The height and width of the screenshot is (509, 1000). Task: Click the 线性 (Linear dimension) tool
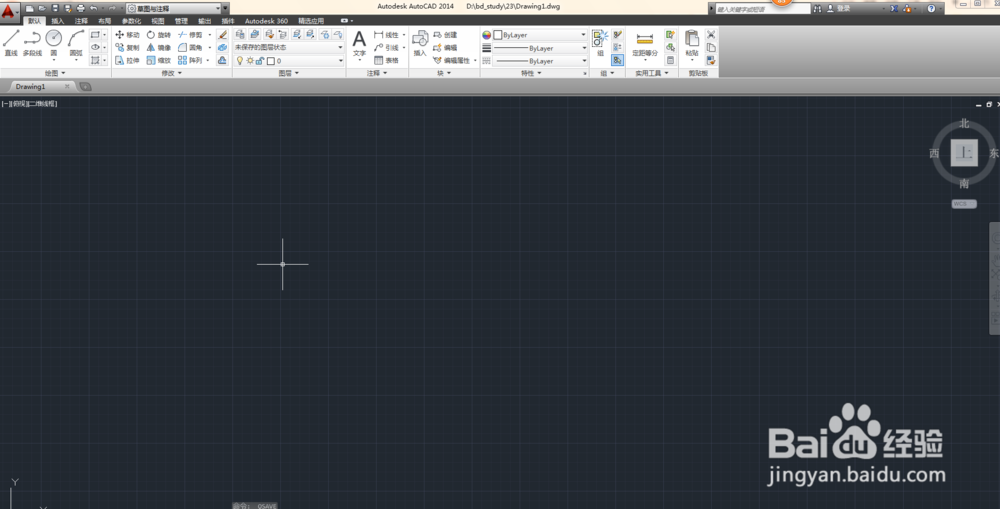point(386,34)
